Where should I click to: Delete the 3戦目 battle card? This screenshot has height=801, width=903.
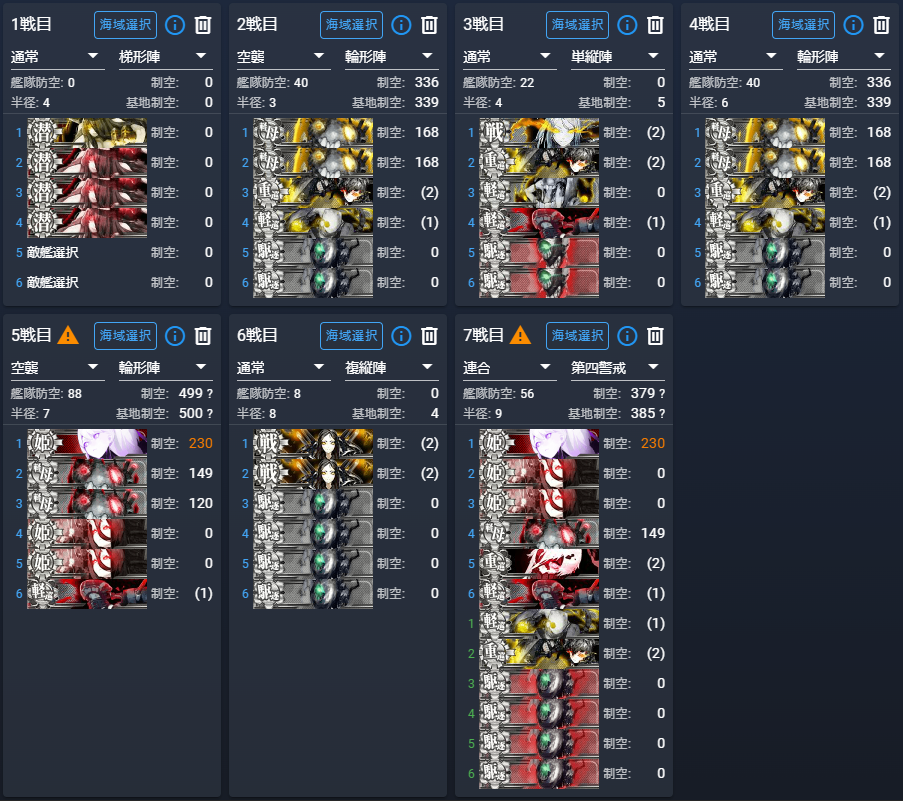[655, 25]
